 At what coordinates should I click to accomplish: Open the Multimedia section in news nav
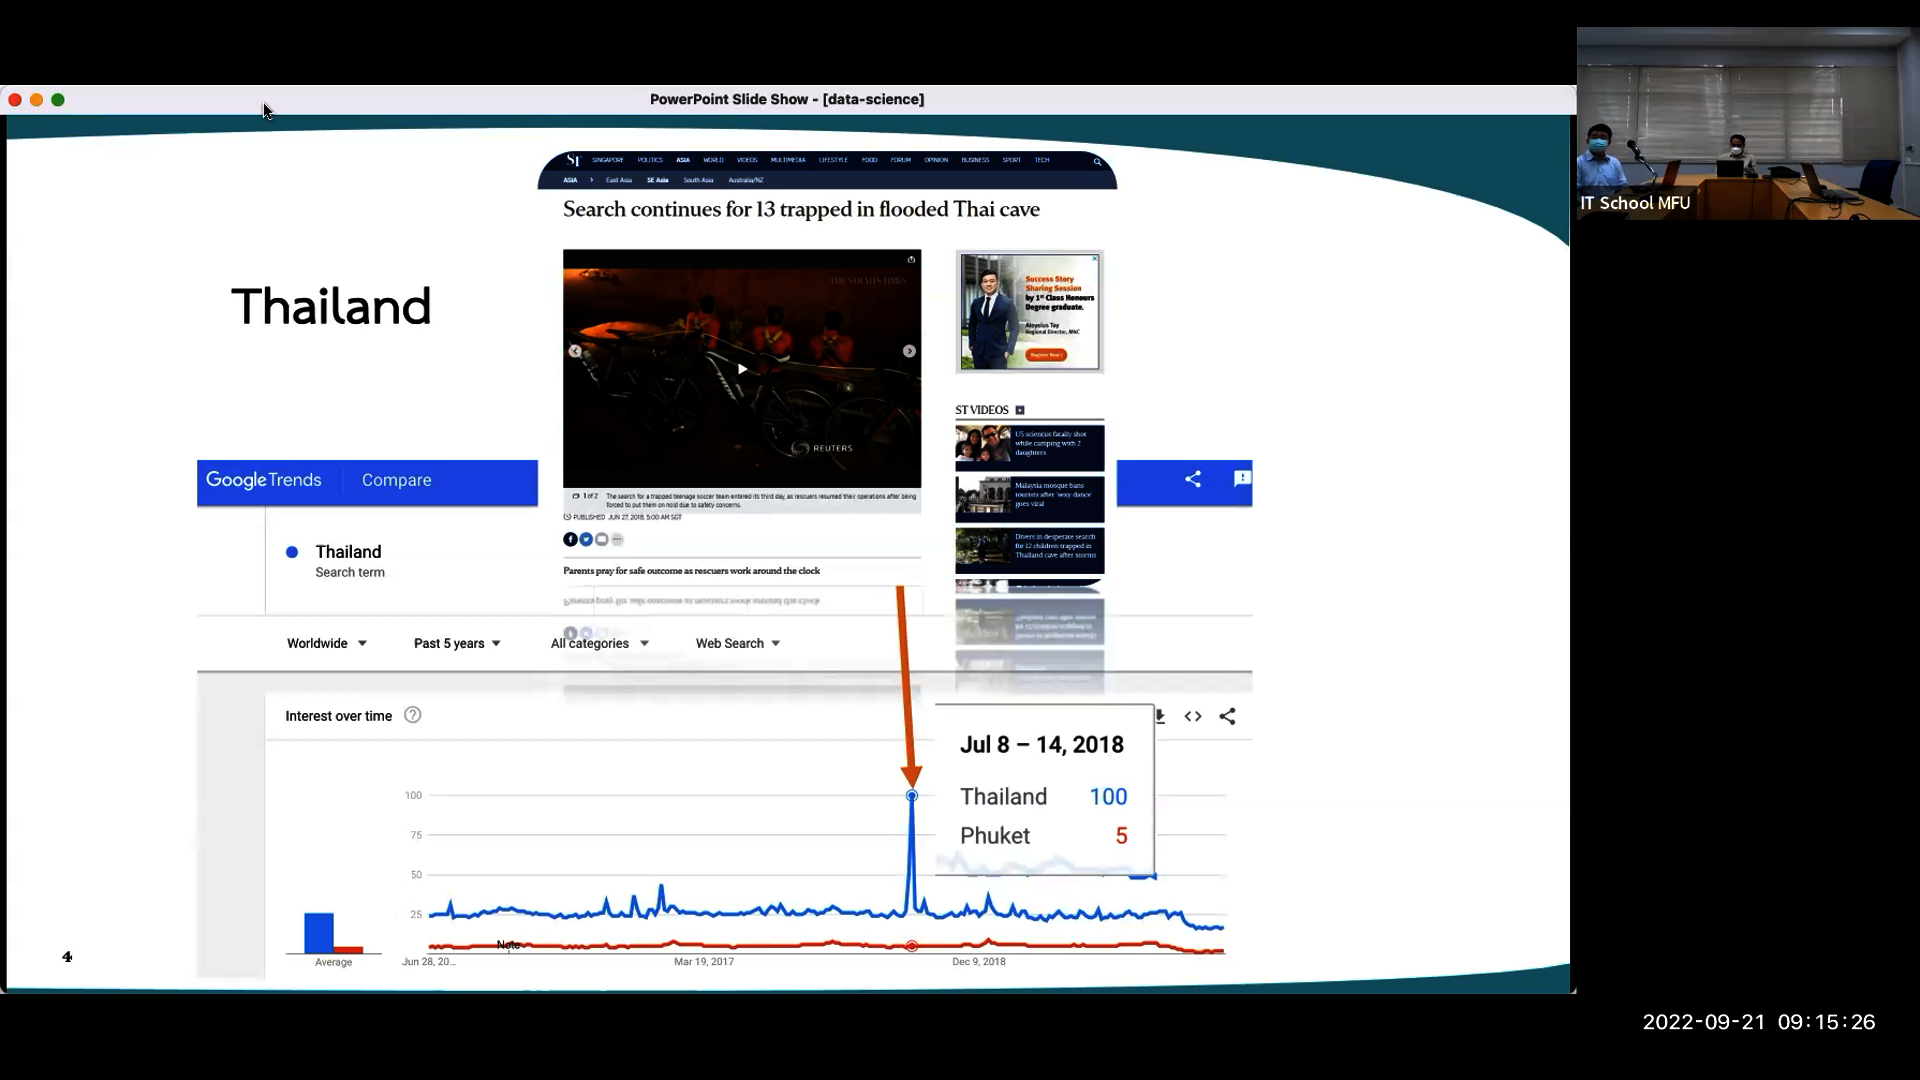(x=788, y=160)
